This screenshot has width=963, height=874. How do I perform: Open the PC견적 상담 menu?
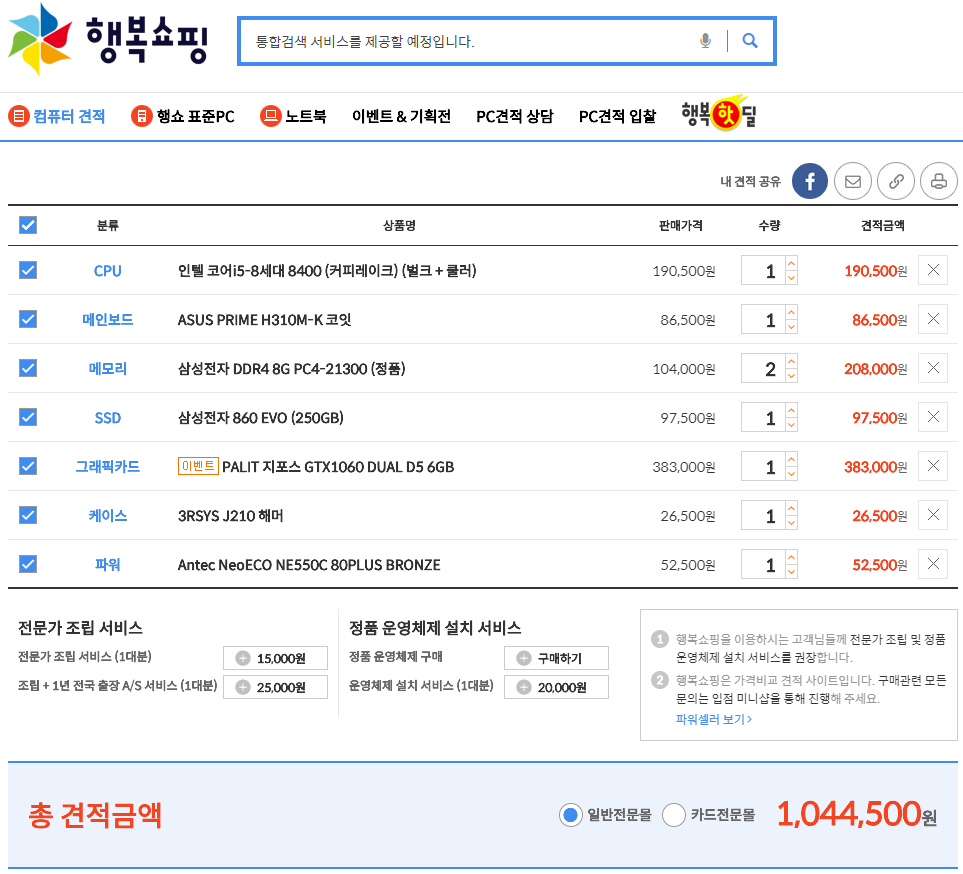point(515,116)
